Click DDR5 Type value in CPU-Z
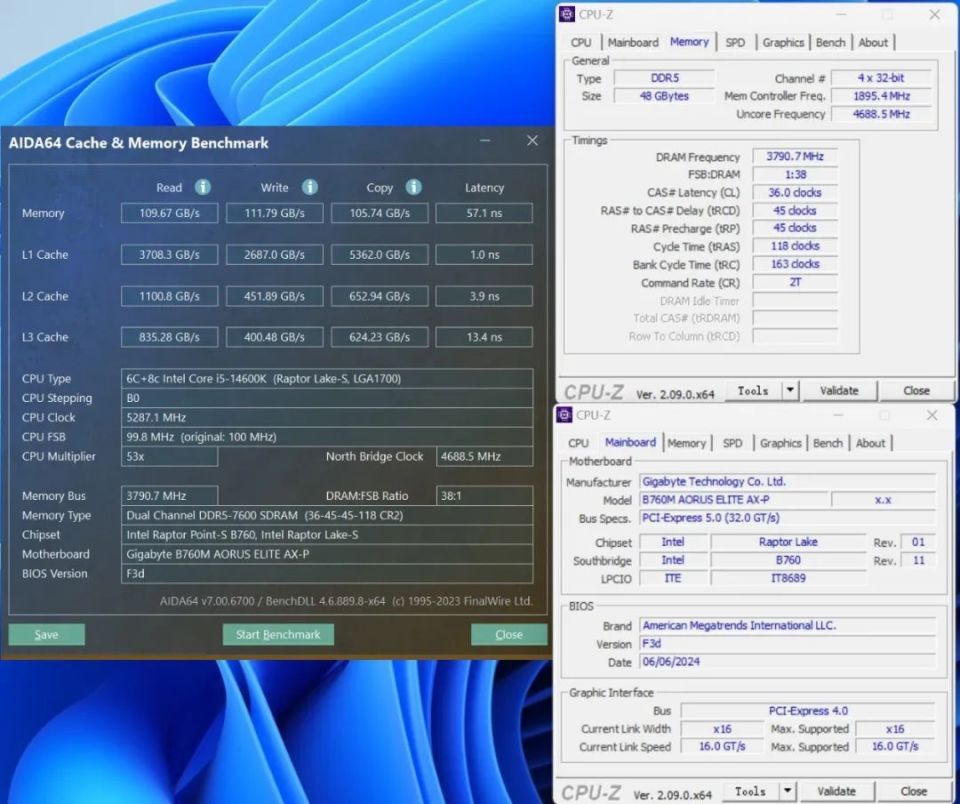 click(664, 78)
